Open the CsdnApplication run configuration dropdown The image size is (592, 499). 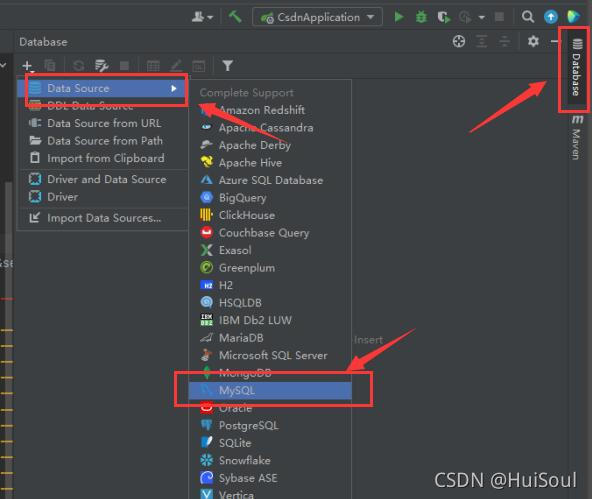click(317, 17)
